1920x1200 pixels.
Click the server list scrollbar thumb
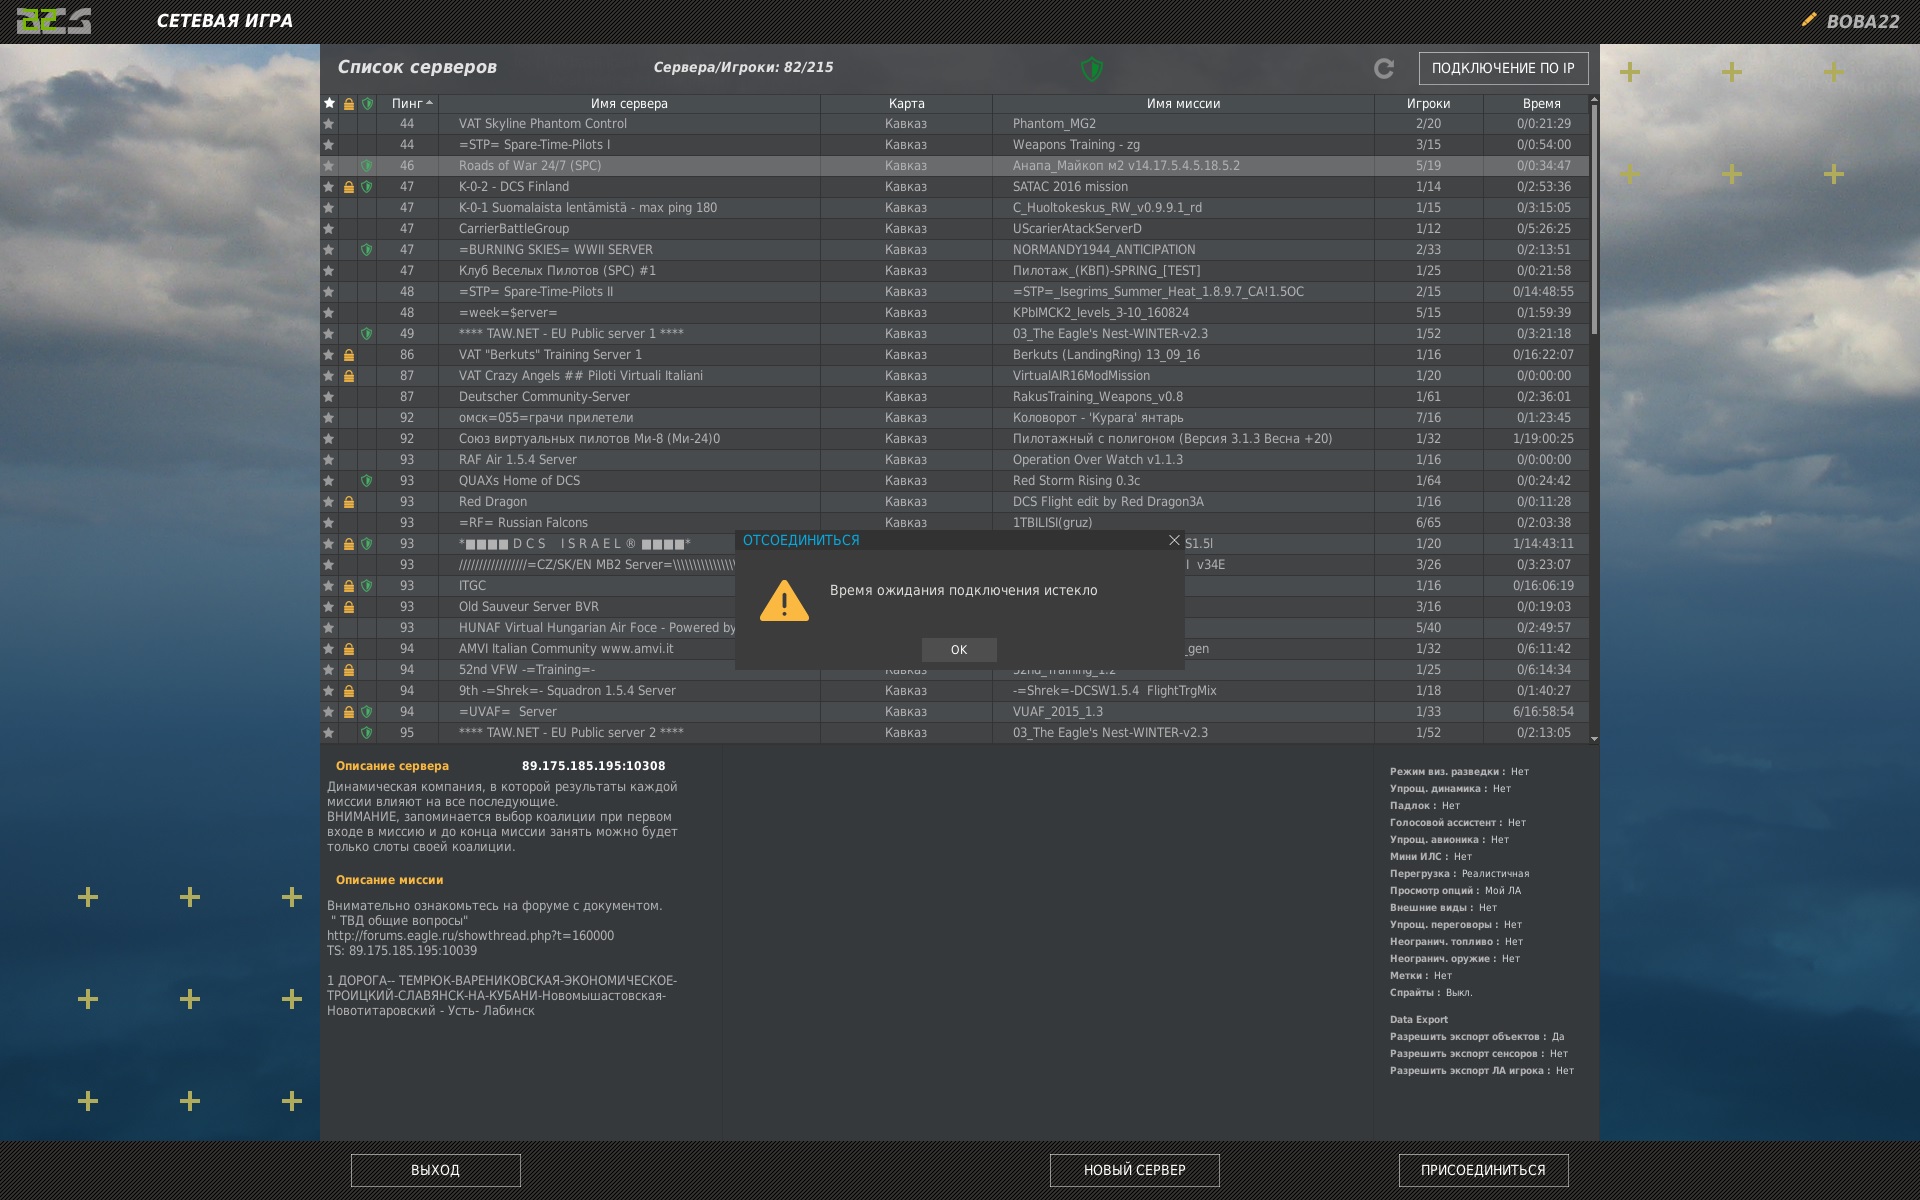pyautogui.click(x=1594, y=220)
